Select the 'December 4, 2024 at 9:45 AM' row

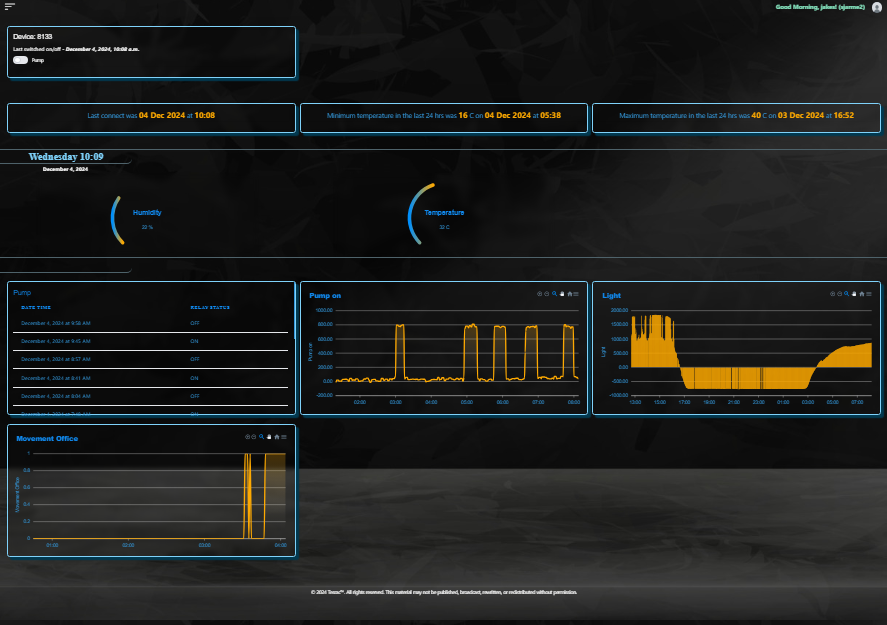pos(150,342)
